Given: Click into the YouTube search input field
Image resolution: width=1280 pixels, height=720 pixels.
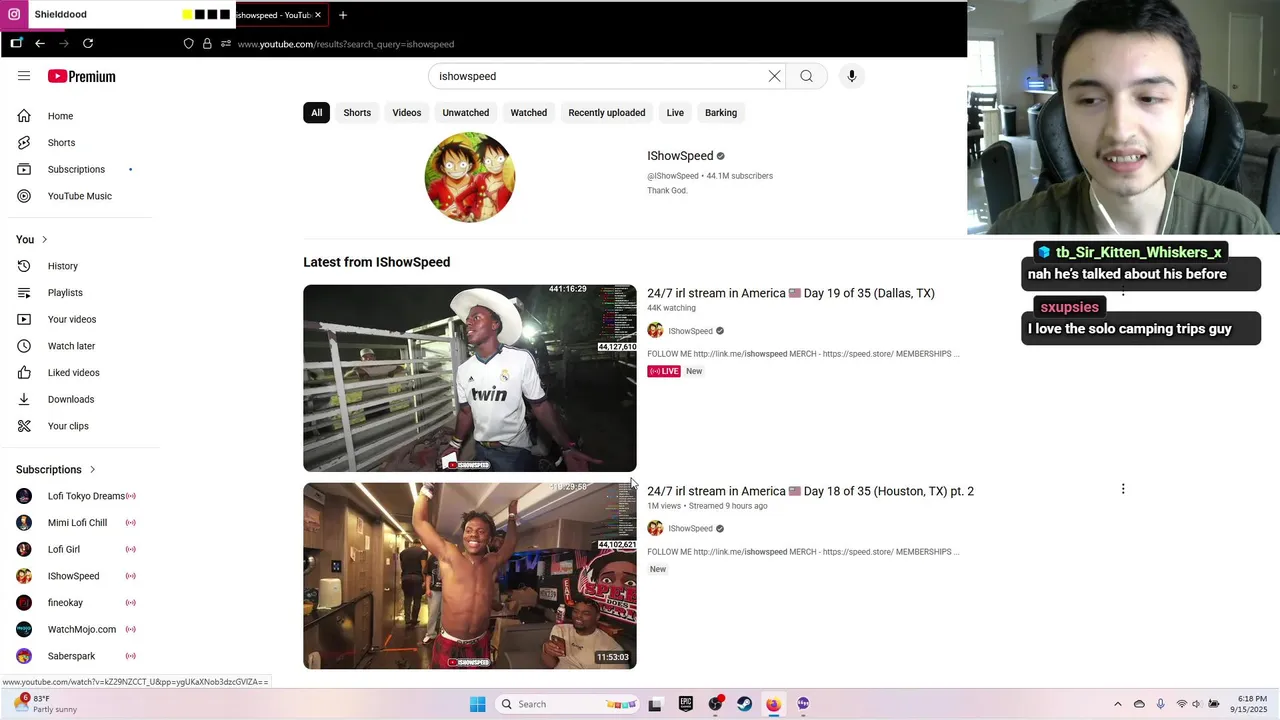Looking at the screenshot, I should (598, 76).
